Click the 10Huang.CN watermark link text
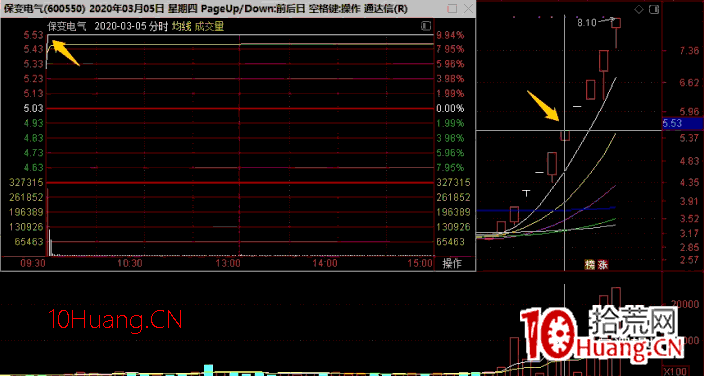Screen dimensions: 704x376 [115, 320]
